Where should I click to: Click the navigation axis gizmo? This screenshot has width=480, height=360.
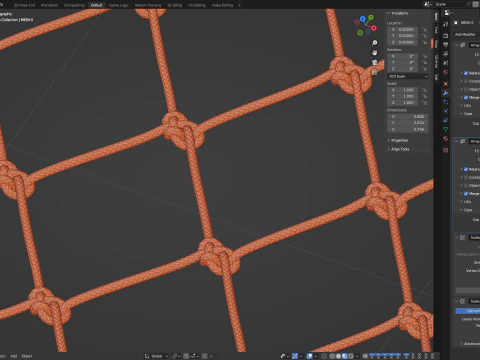[365, 25]
